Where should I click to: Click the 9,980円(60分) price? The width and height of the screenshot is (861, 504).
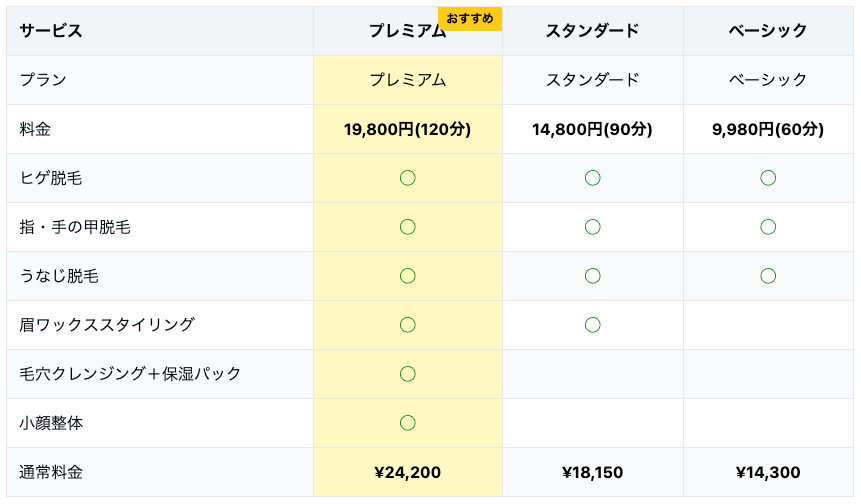pyautogui.click(x=767, y=129)
